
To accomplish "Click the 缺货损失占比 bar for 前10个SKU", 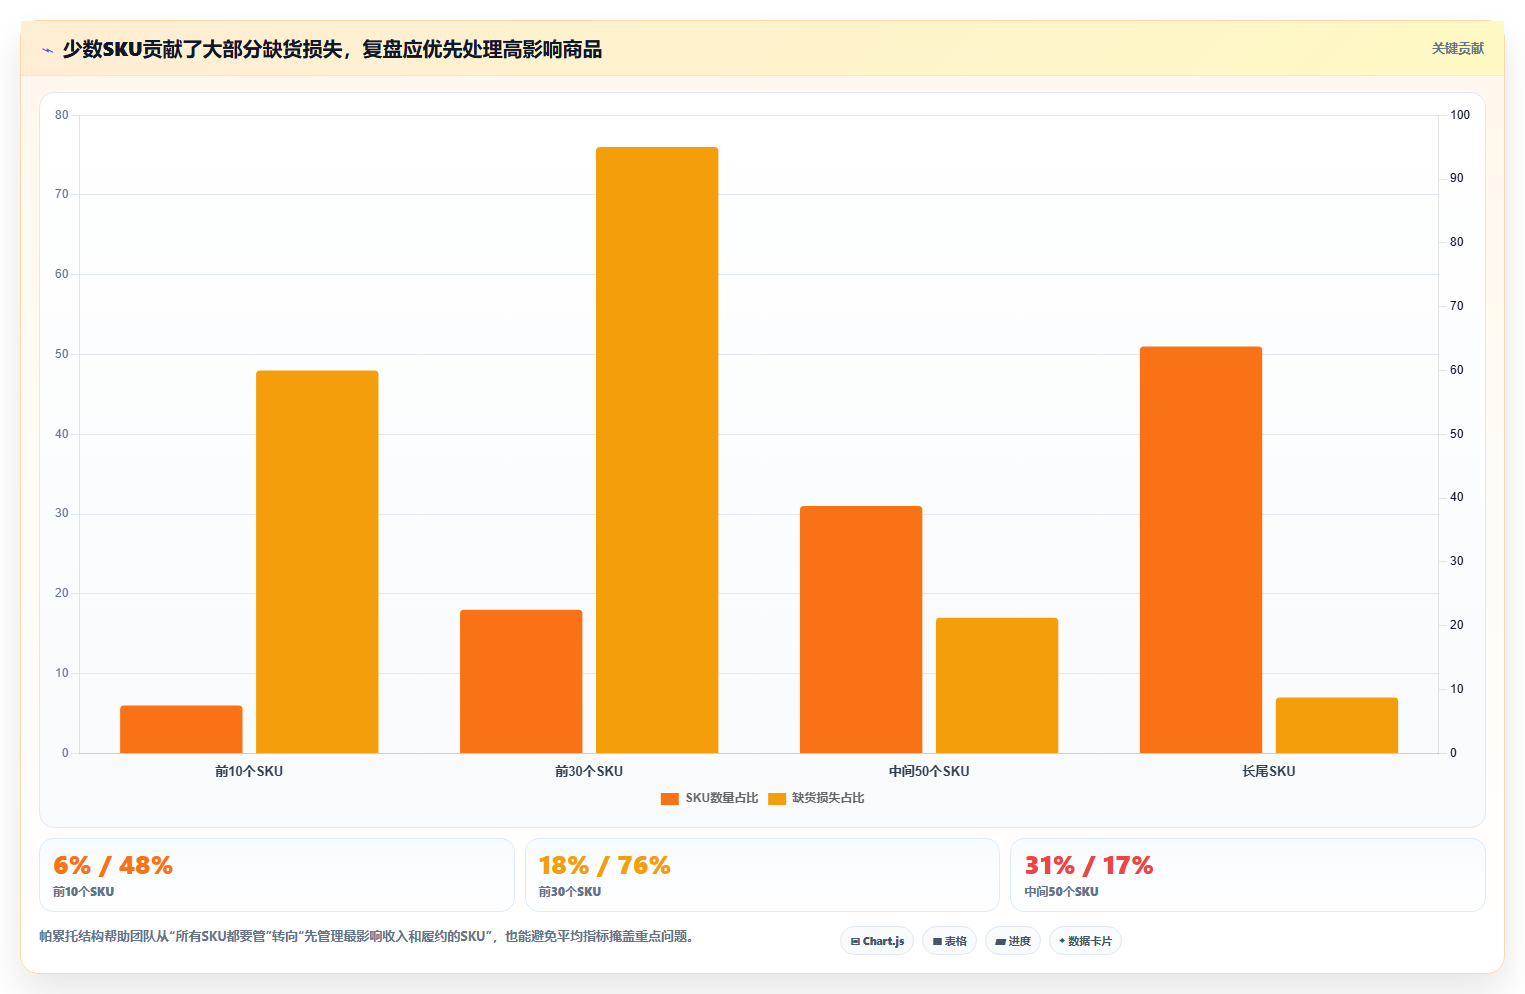I will [x=317, y=562].
